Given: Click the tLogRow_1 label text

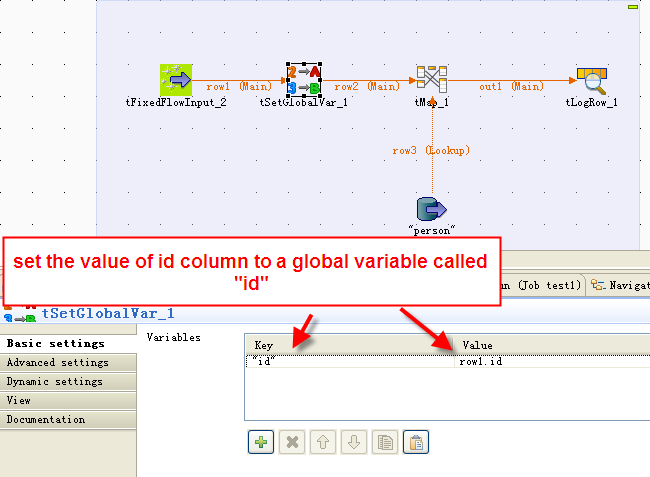Looking at the screenshot, I should coord(592,102).
